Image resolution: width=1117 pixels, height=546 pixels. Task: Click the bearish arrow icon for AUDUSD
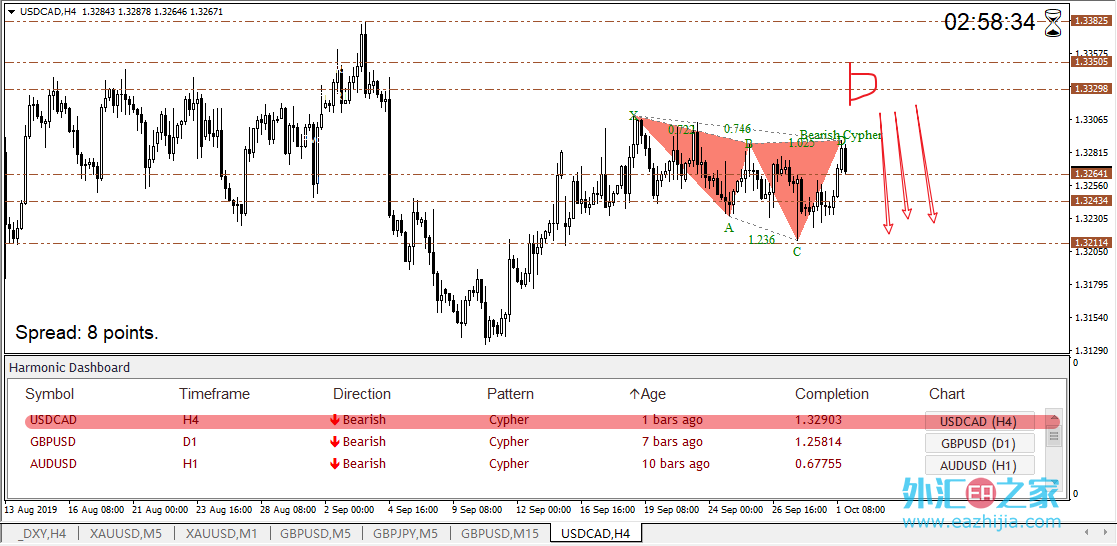pyautogui.click(x=335, y=464)
